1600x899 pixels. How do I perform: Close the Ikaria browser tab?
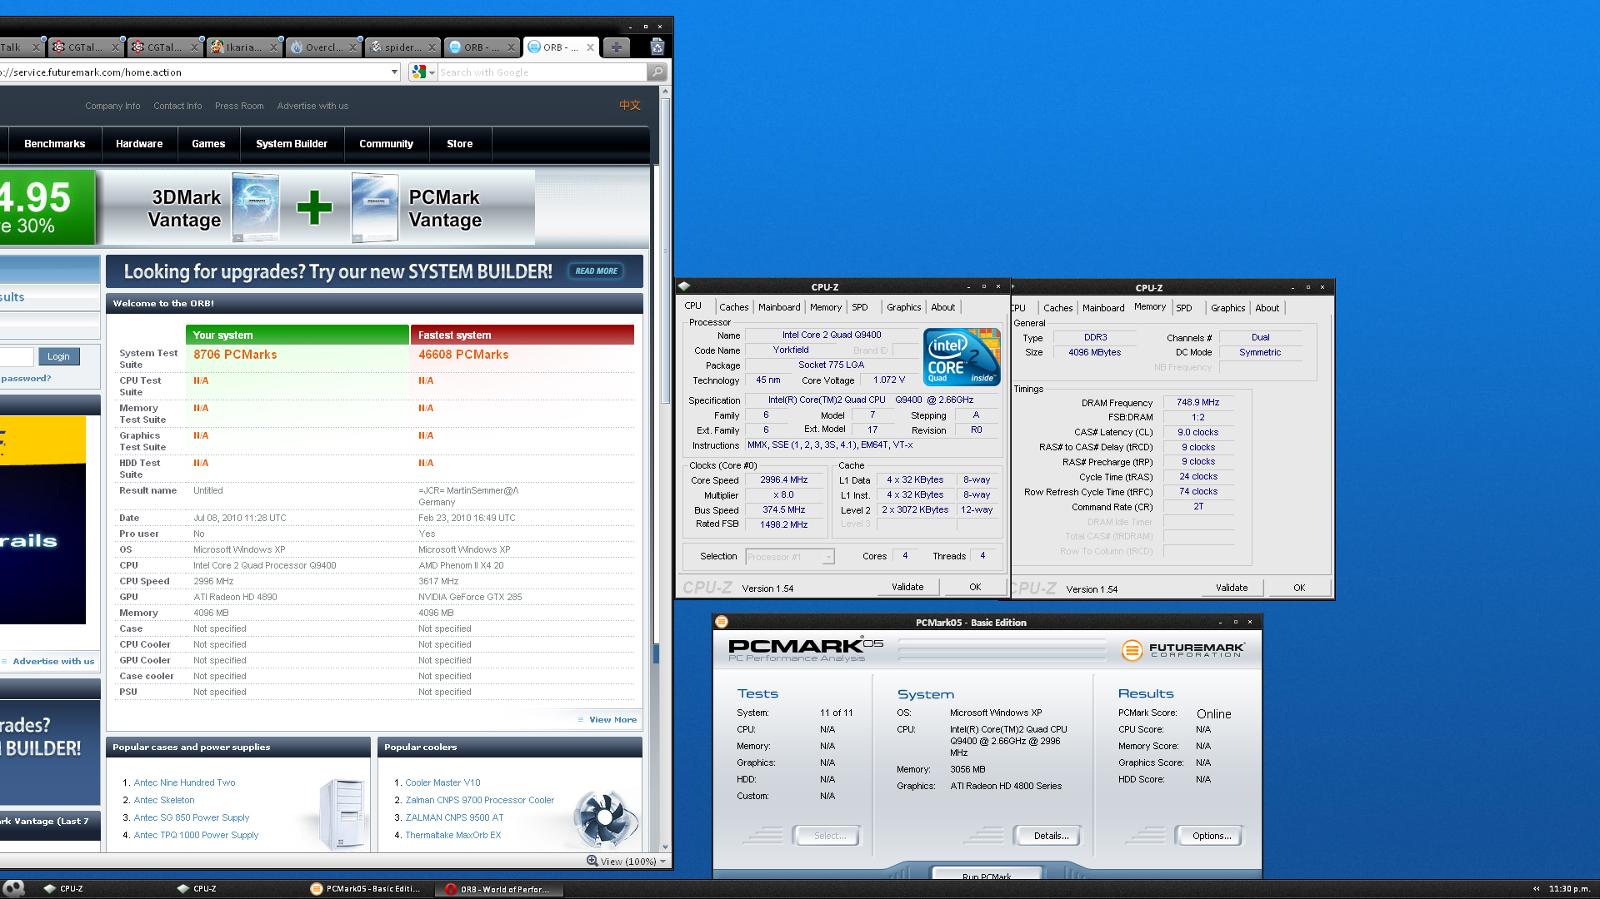click(273, 47)
